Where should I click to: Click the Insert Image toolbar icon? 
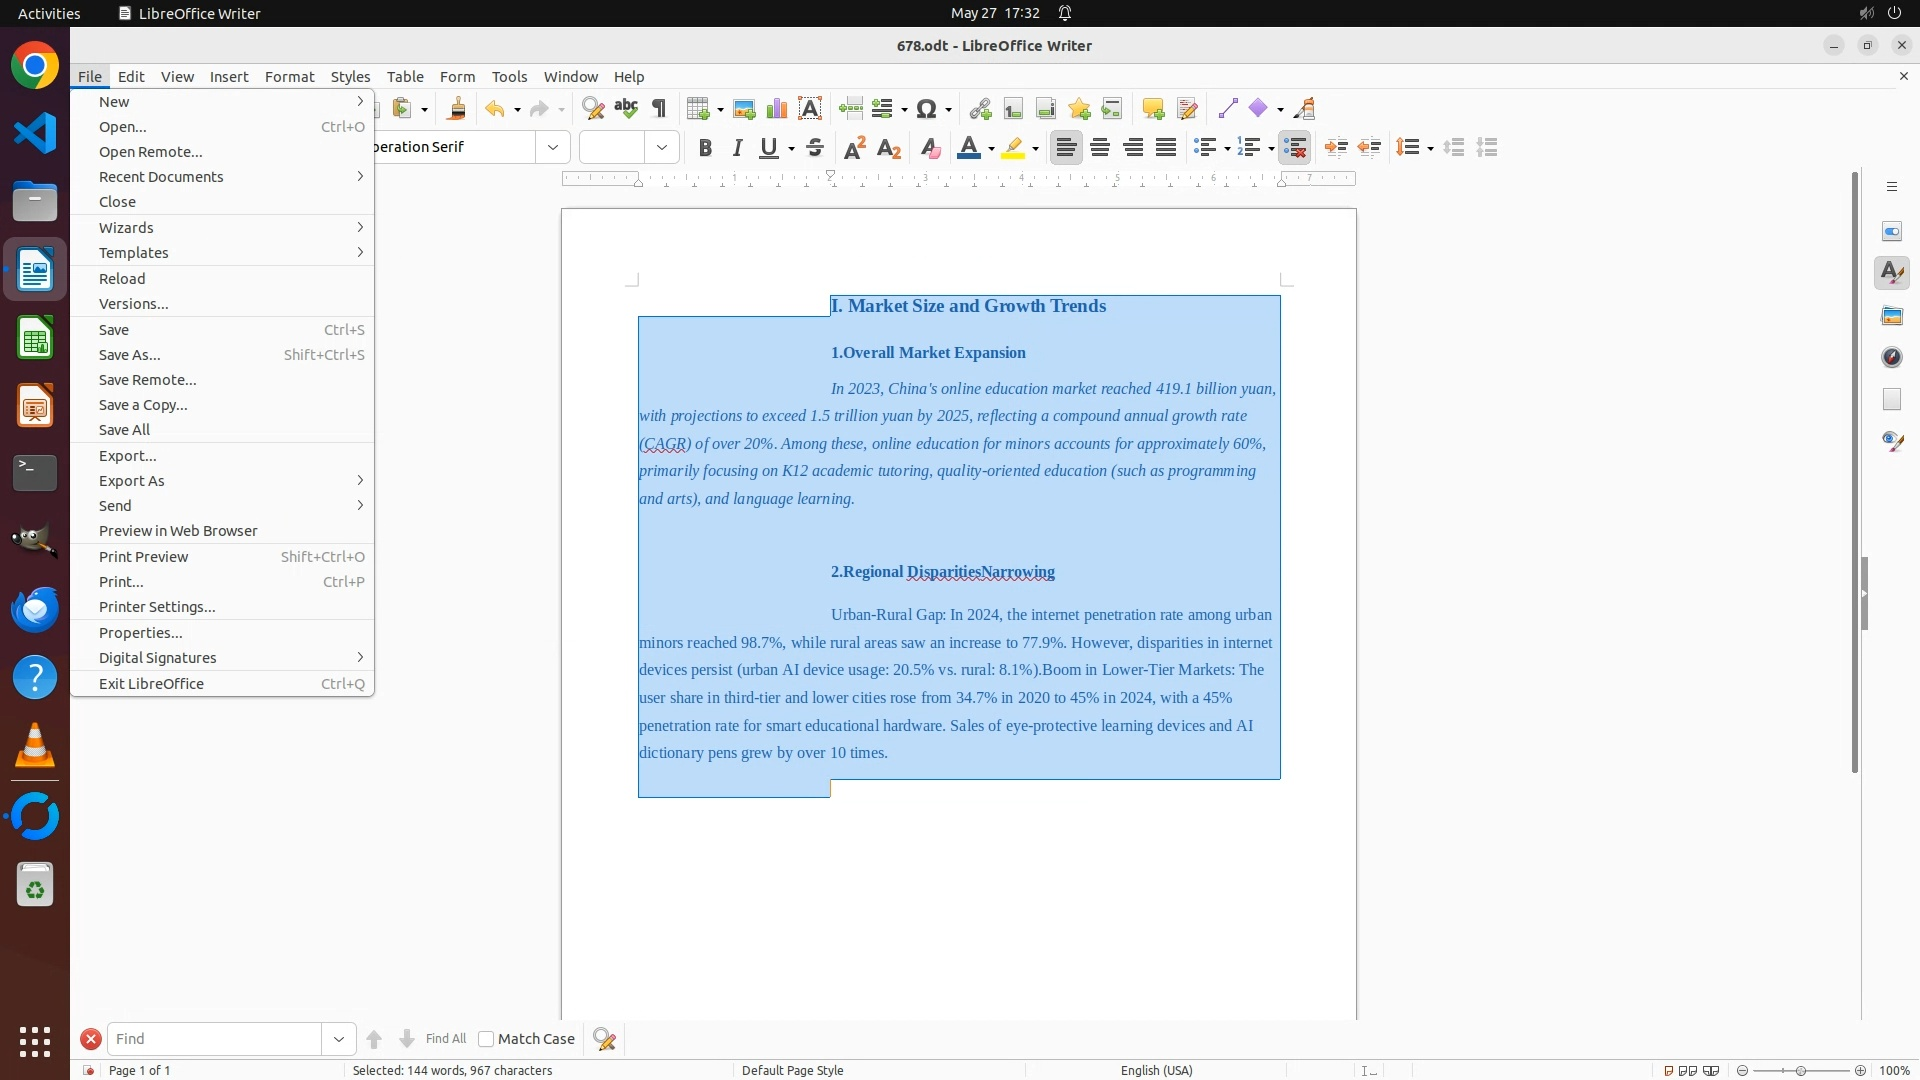[744, 109]
